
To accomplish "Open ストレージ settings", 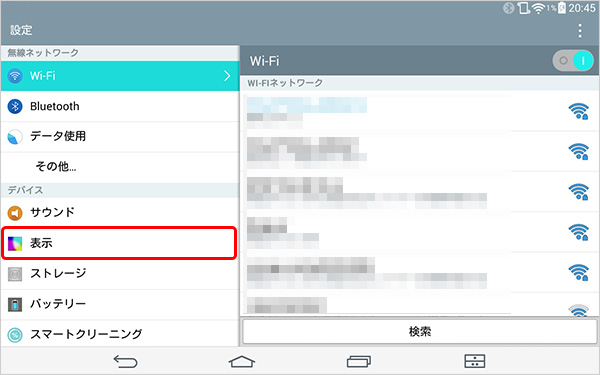I will [x=120, y=274].
